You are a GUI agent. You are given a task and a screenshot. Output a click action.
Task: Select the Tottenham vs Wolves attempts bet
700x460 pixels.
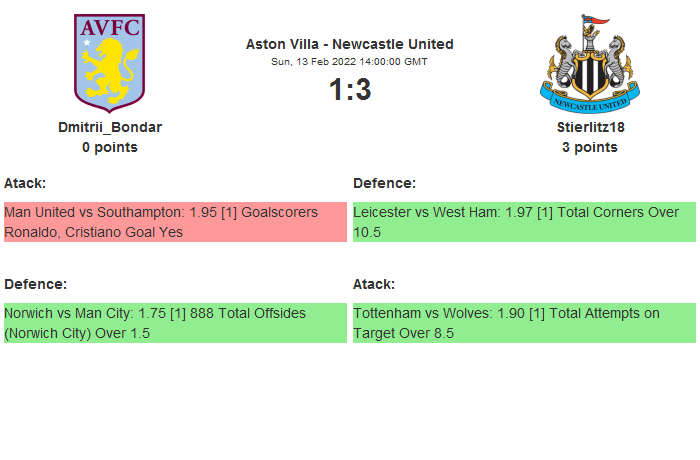pos(524,323)
